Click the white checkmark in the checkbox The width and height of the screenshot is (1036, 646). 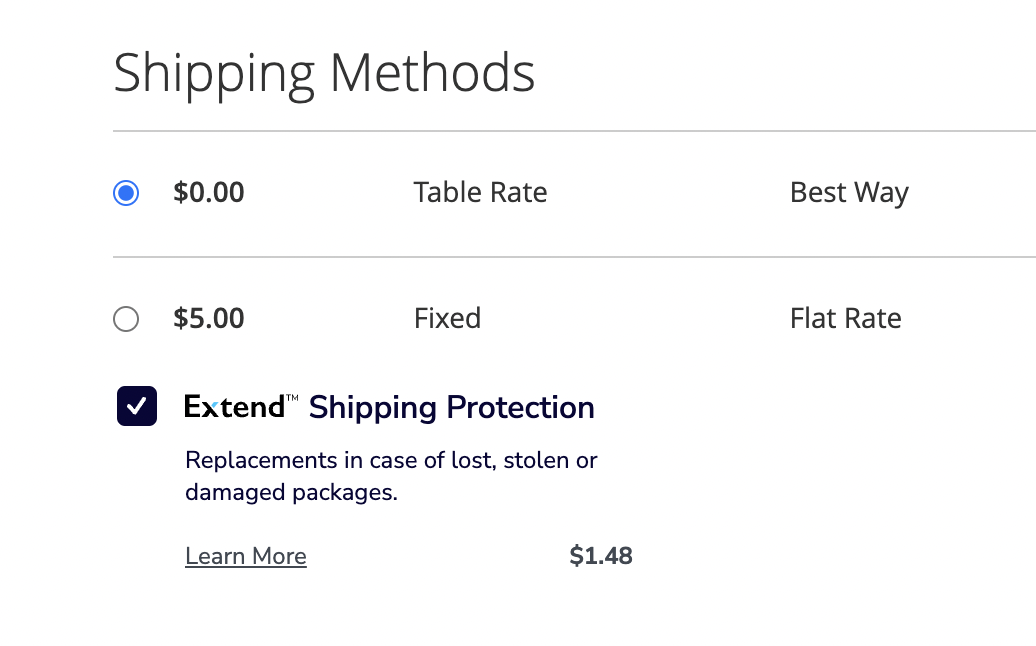click(x=137, y=406)
